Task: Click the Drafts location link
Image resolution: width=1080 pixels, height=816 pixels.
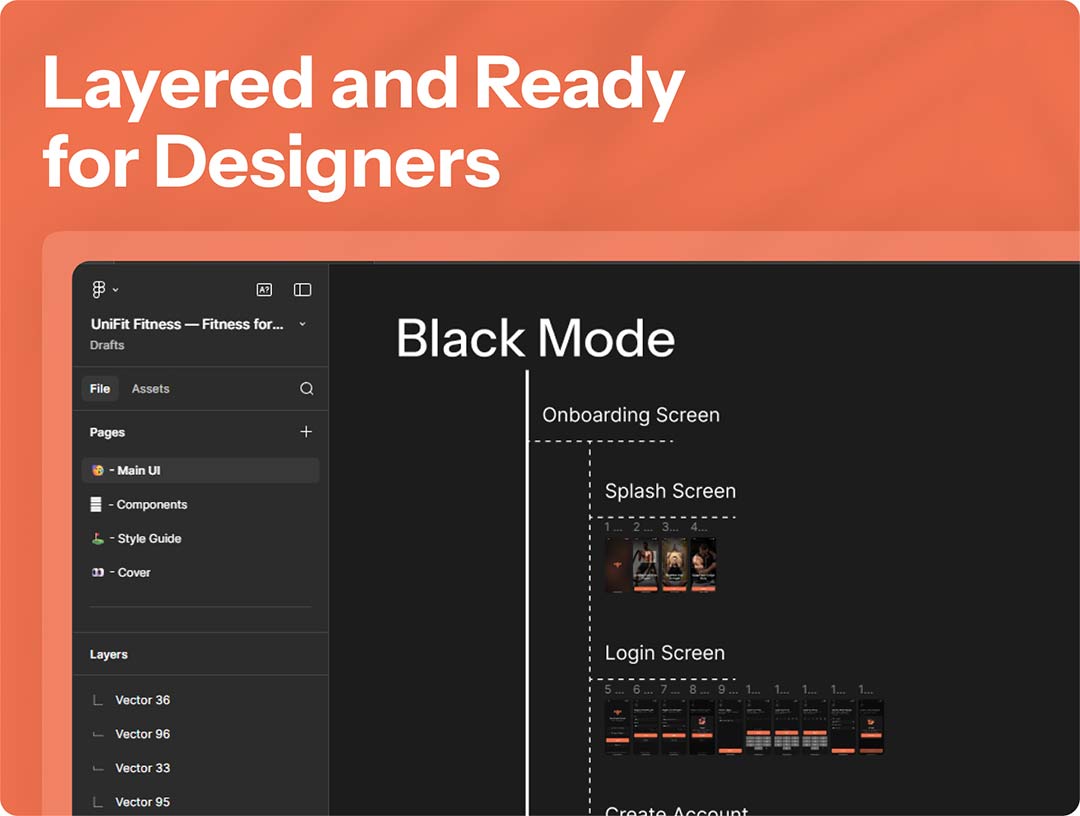Action: [x=107, y=345]
